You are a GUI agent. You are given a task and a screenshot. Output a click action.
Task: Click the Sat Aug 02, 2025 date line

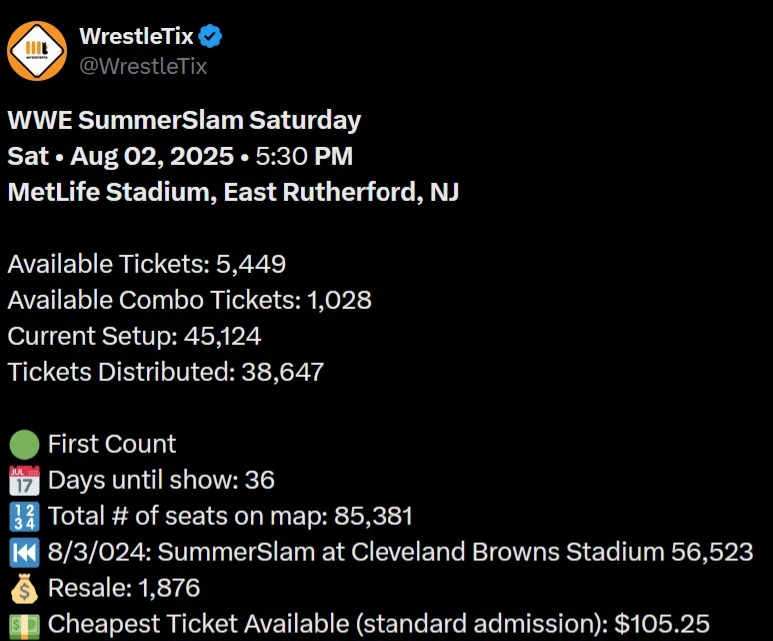tap(180, 157)
